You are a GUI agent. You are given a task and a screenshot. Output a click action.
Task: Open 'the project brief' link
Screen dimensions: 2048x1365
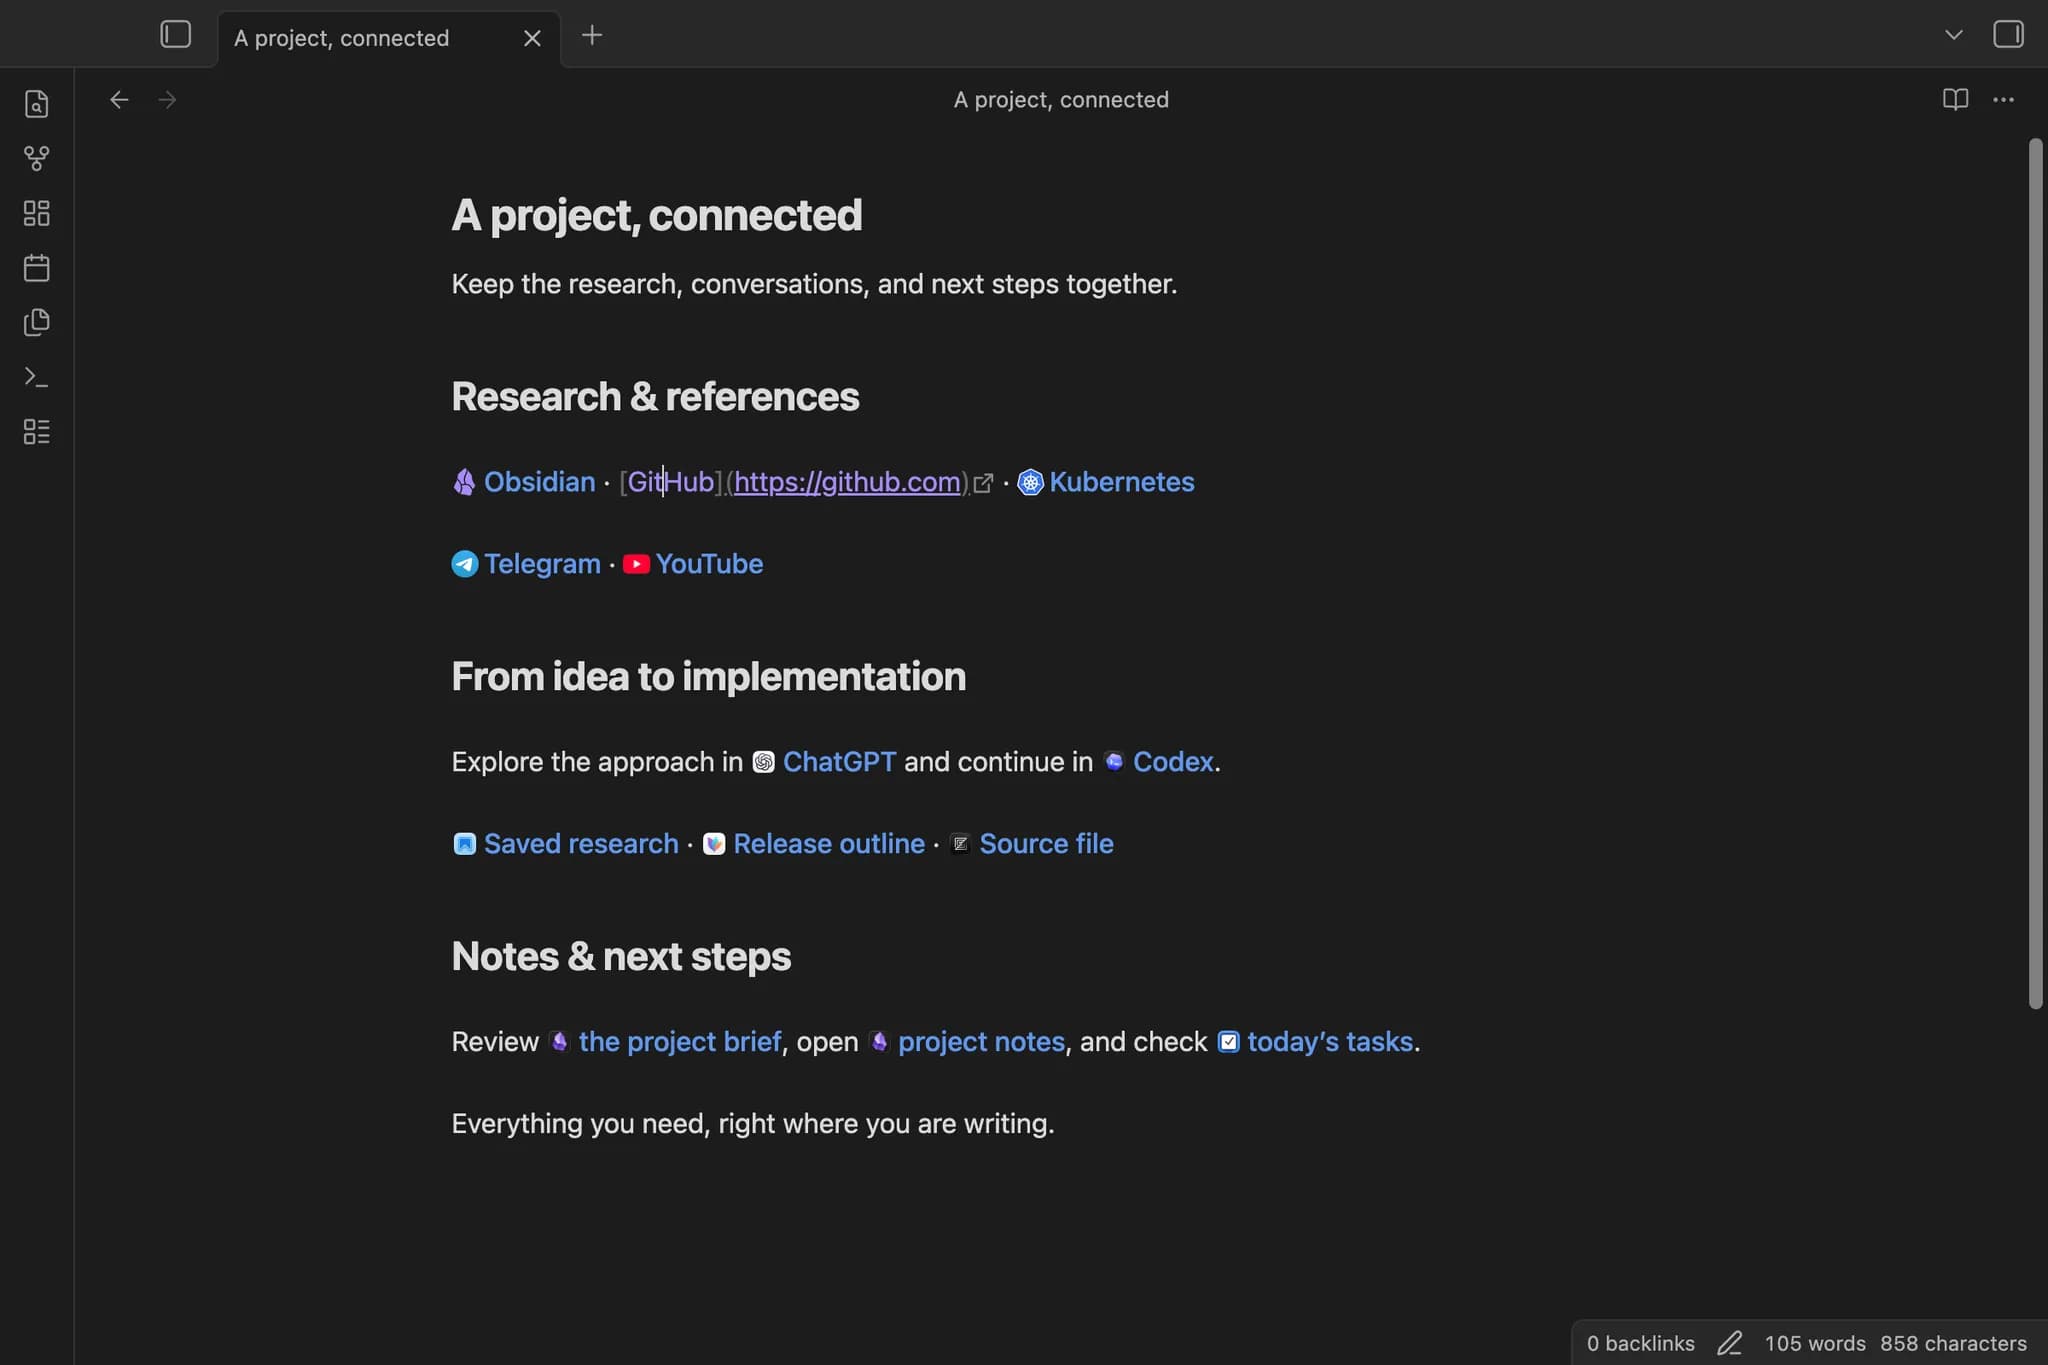pos(680,1042)
